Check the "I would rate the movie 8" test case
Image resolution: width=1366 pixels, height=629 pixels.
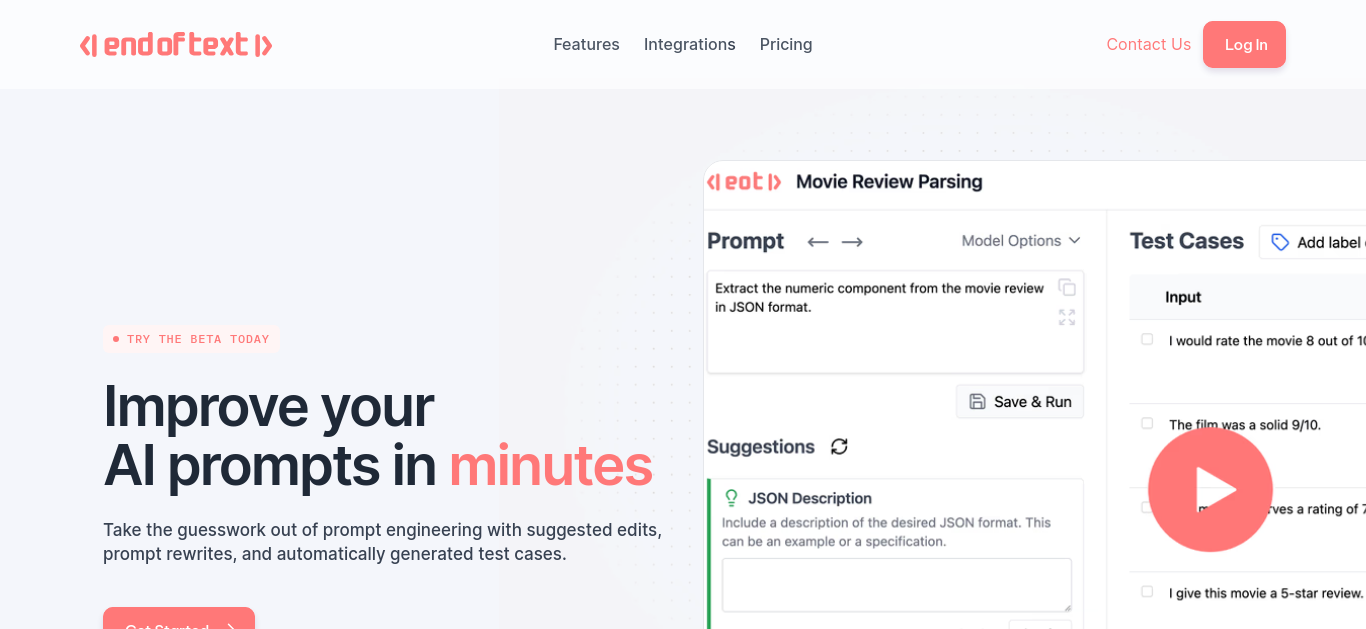click(x=1147, y=339)
